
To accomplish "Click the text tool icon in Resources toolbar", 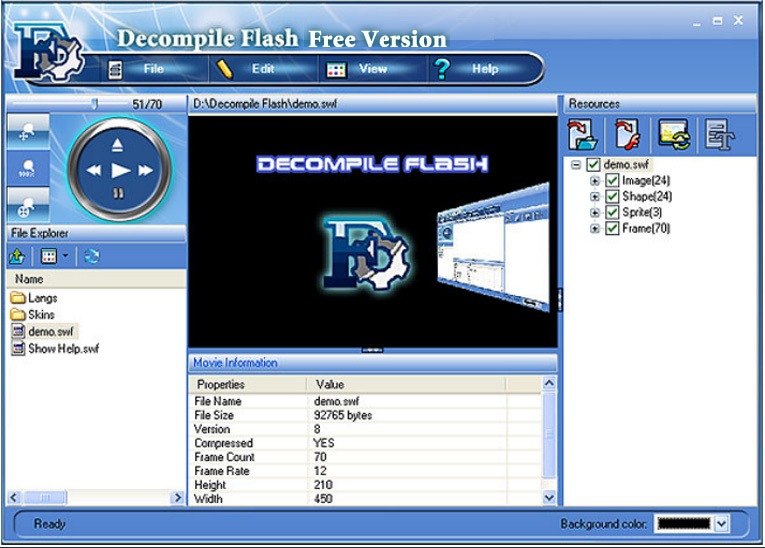I will pos(719,135).
